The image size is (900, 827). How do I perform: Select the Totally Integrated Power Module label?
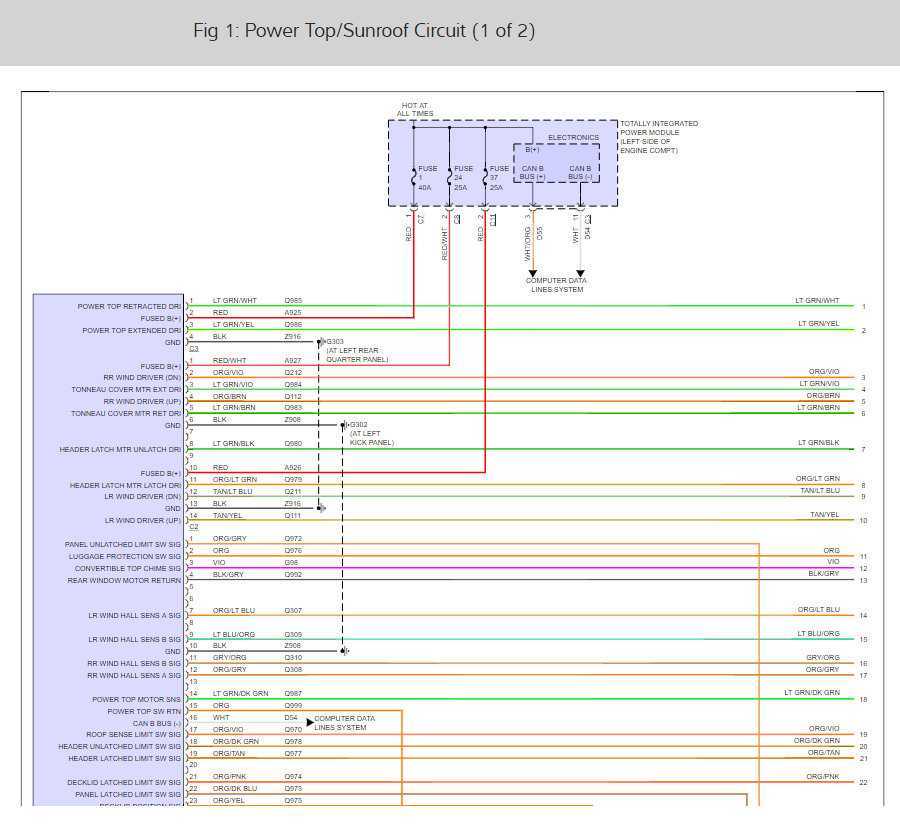[659, 137]
